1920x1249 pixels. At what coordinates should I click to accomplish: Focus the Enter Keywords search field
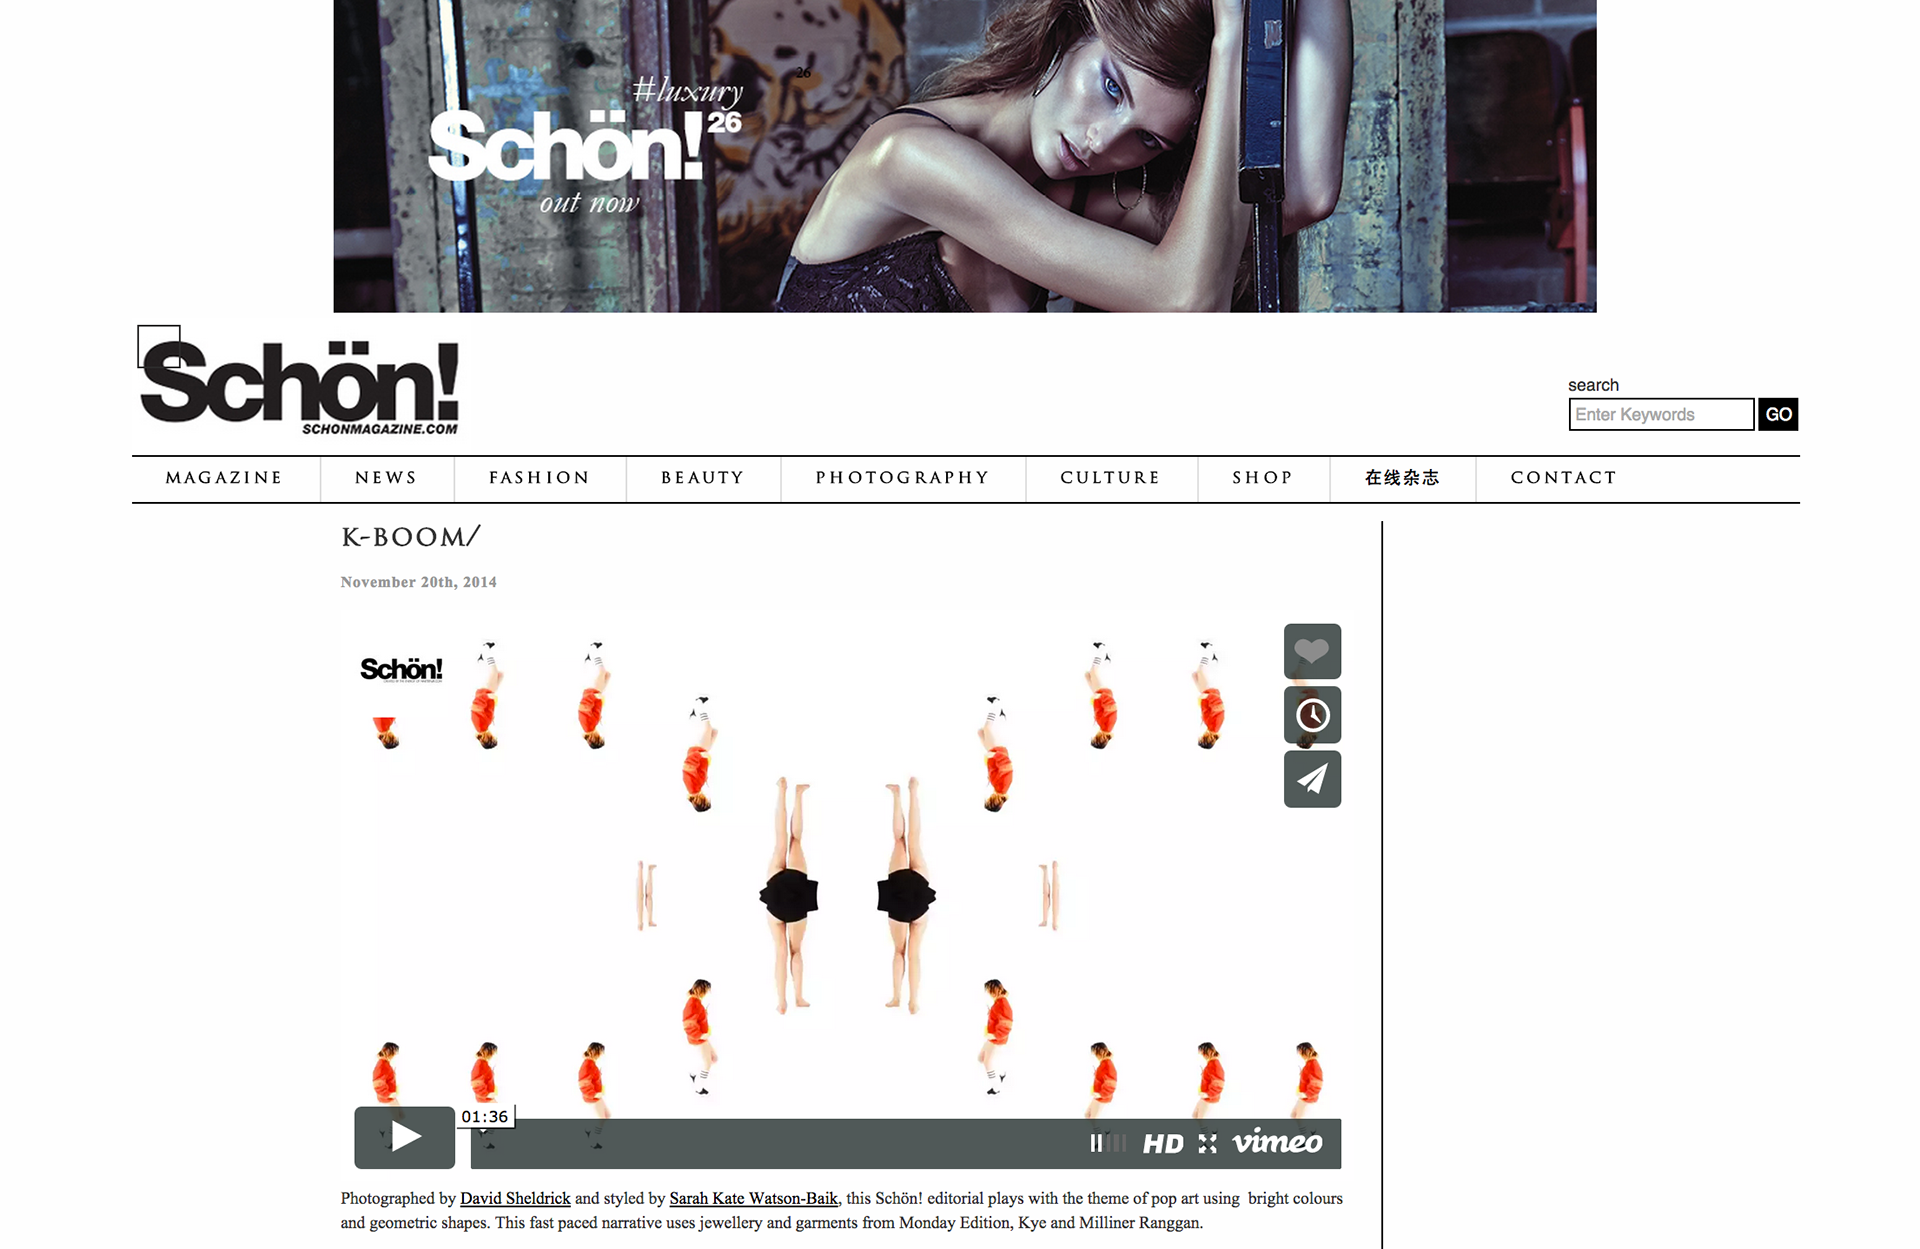point(1661,414)
